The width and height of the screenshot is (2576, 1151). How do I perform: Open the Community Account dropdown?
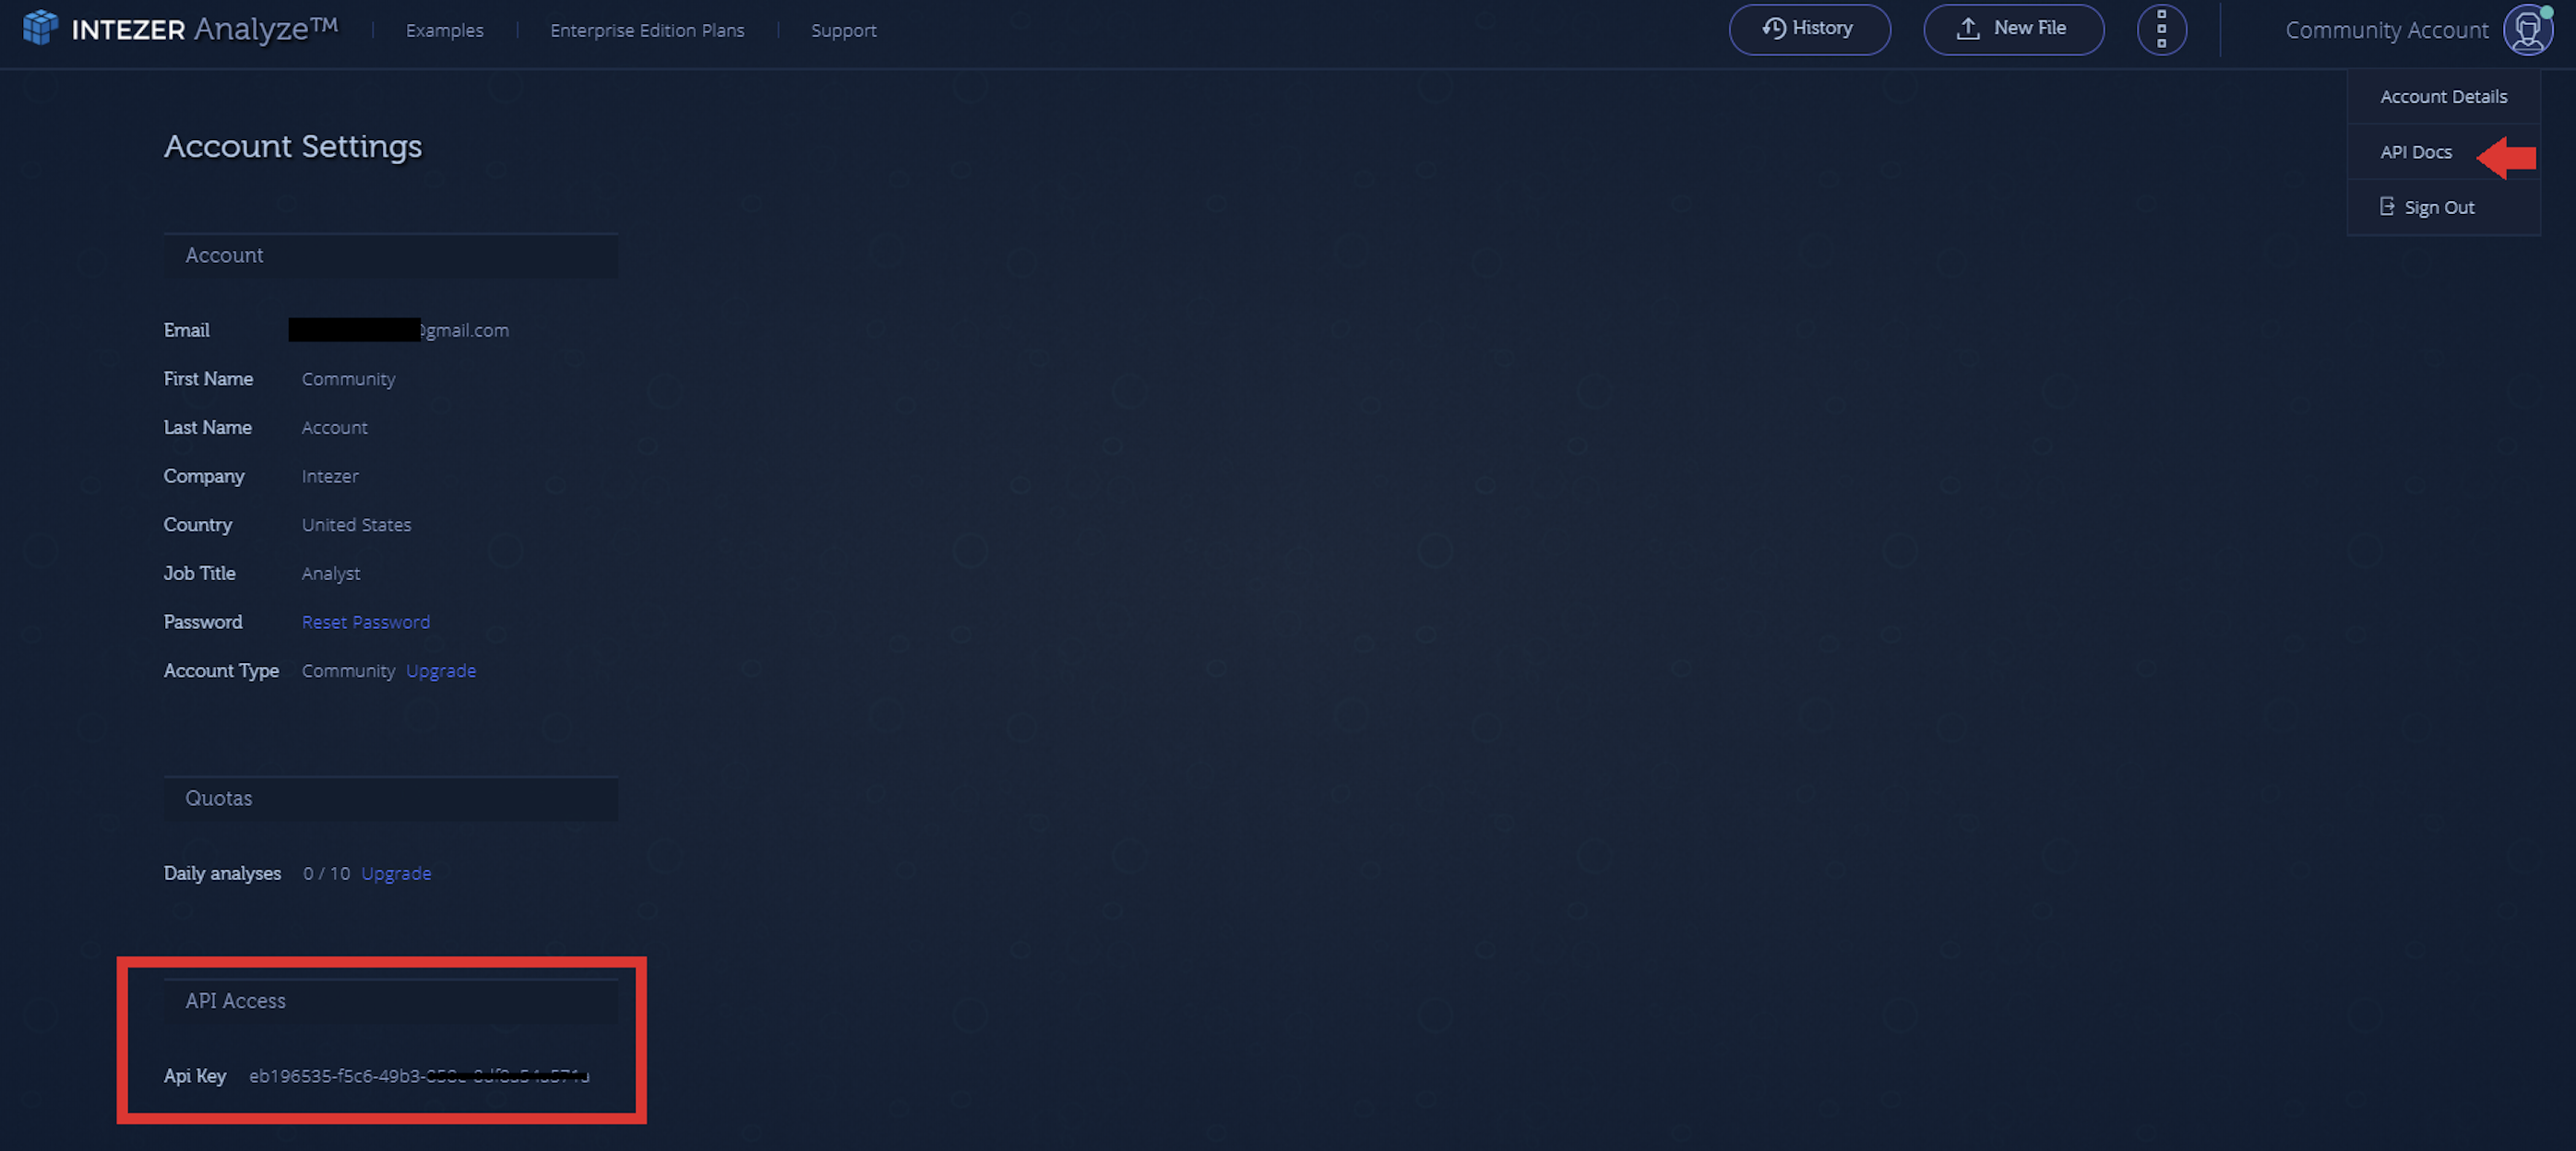click(2386, 30)
